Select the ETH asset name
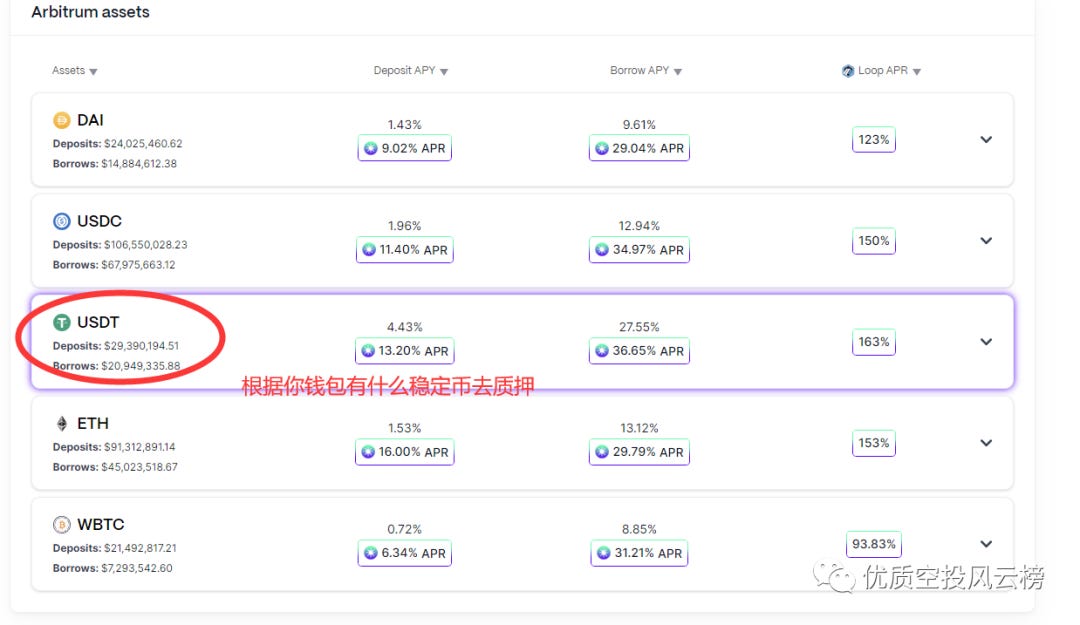The width and height of the screenshot is (1080, 625). [92, 424]
